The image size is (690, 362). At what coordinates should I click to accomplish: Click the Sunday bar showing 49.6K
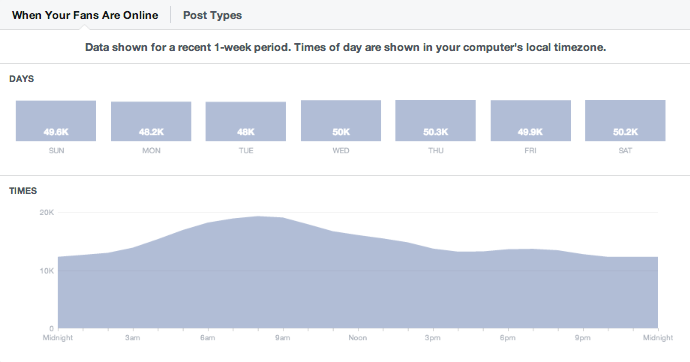coord(56,121)
